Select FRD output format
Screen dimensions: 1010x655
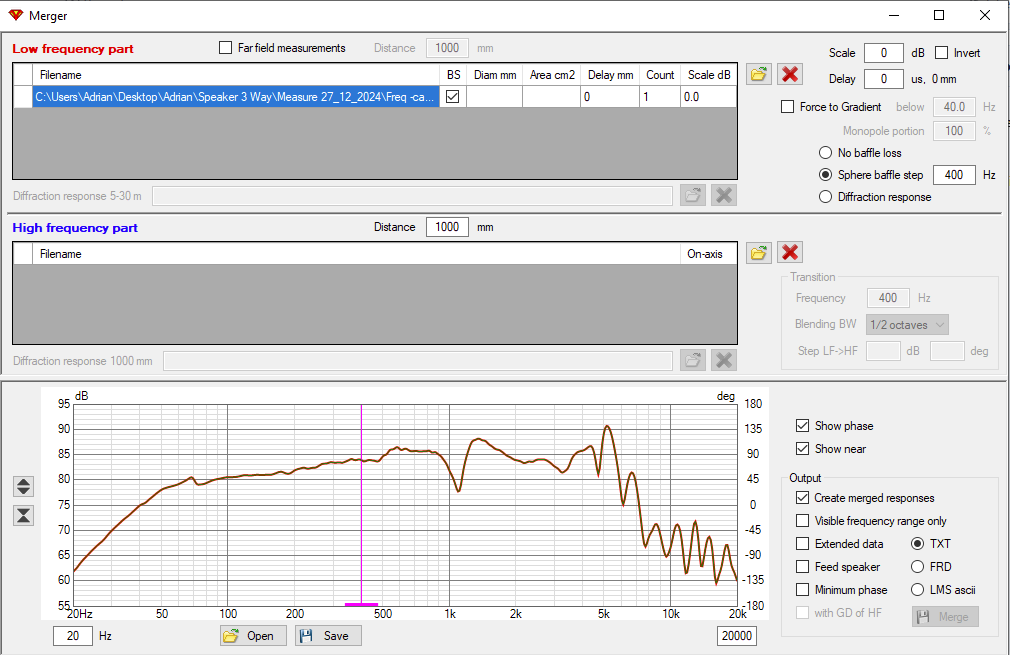click(x=918, y=567)
